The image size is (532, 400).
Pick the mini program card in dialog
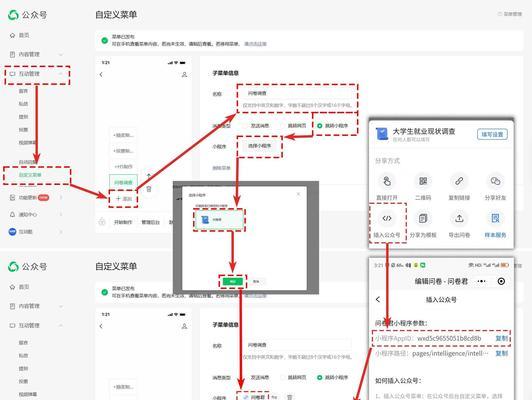pos(219,220)
